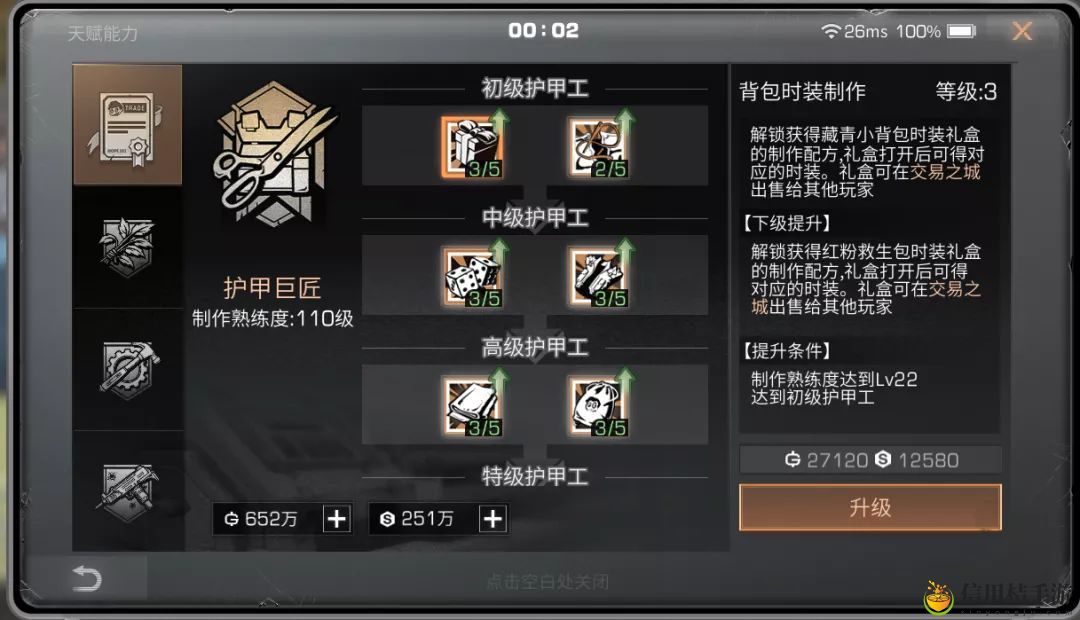Open the trade certificate talent tab
The image size is (1080, 620).
tap(127, 125)
